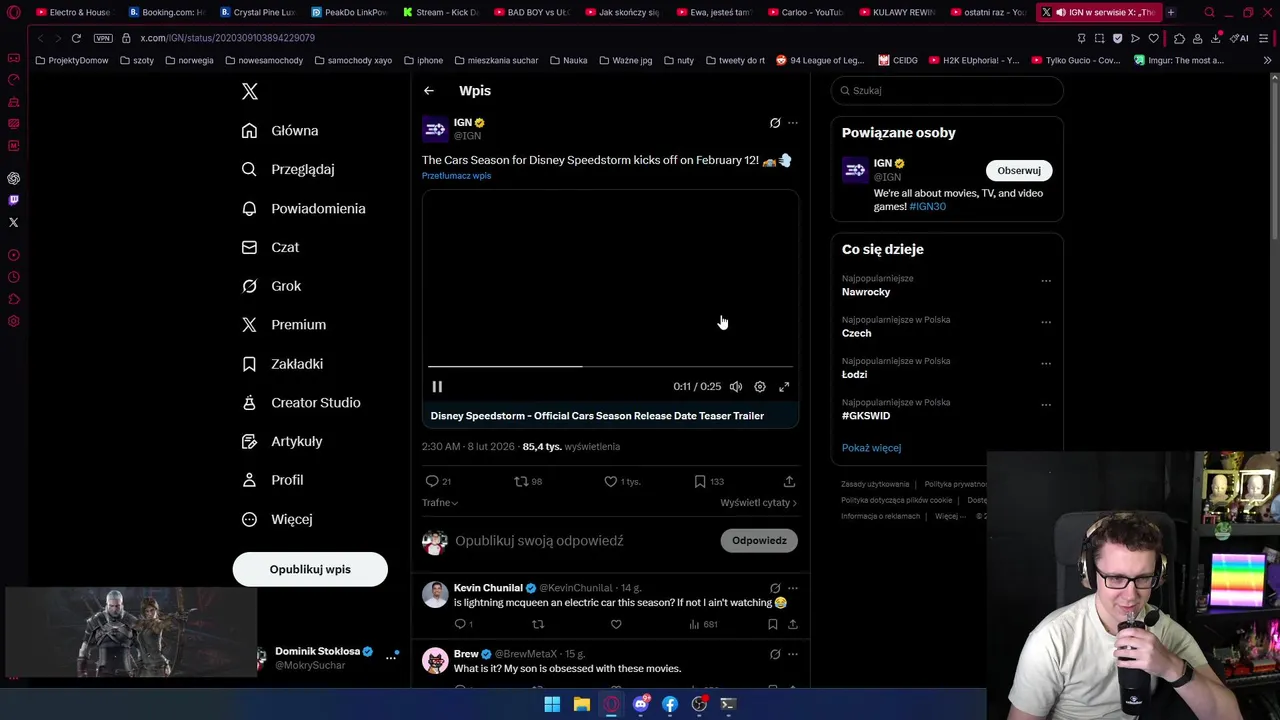This screenshot has width=1280, height=720.
Task: Open more options on Brew's reply
Action: (793, 654)
